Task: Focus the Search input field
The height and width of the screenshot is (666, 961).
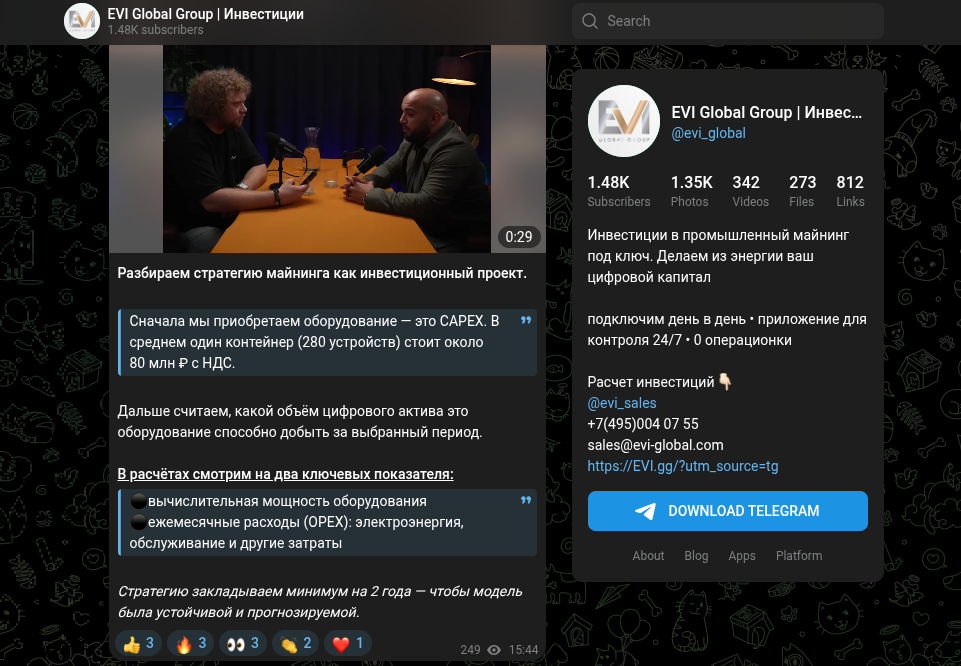Action: click(727, 21)
